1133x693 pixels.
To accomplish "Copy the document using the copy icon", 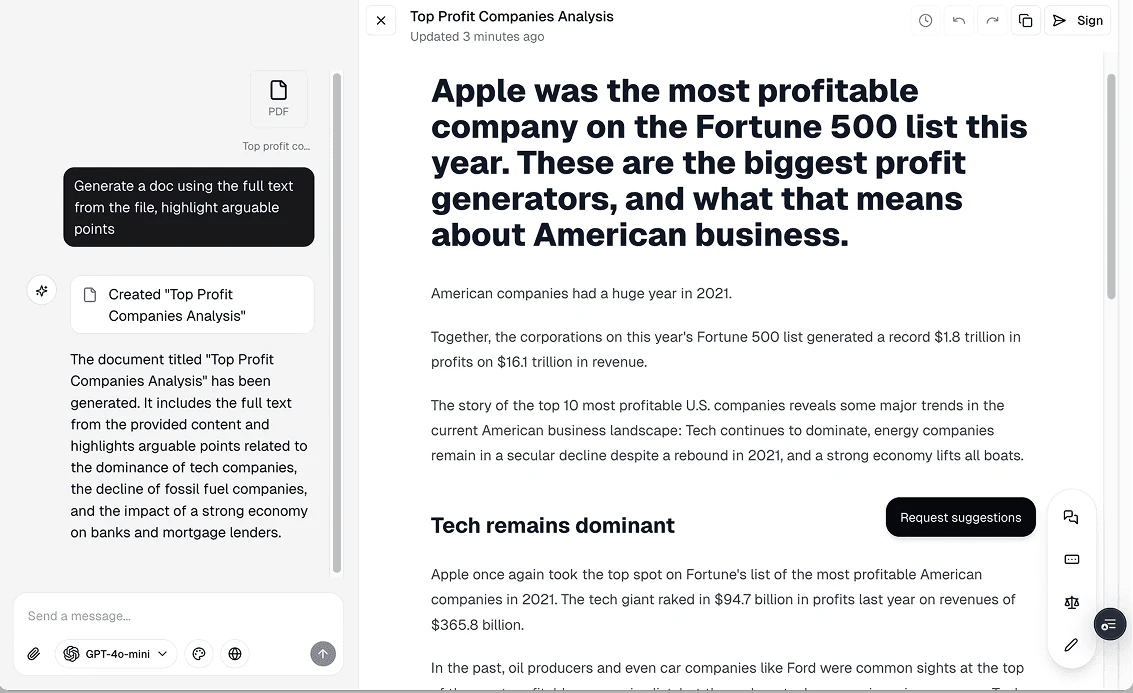I will (x=1025, y=20).
